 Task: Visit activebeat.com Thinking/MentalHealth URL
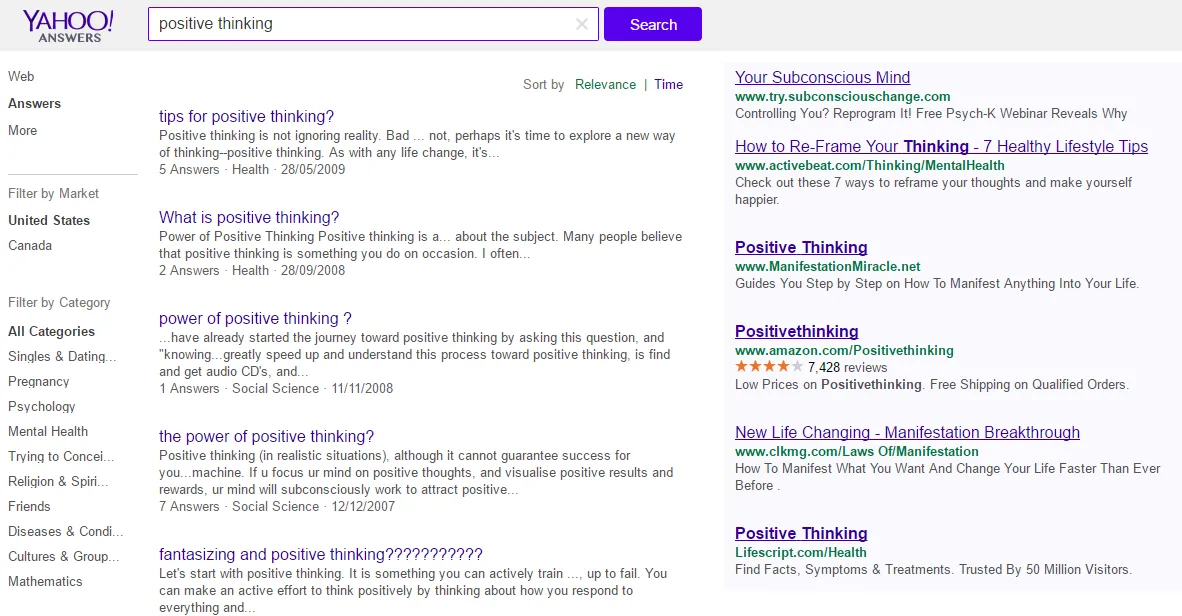tap(870, 165)
